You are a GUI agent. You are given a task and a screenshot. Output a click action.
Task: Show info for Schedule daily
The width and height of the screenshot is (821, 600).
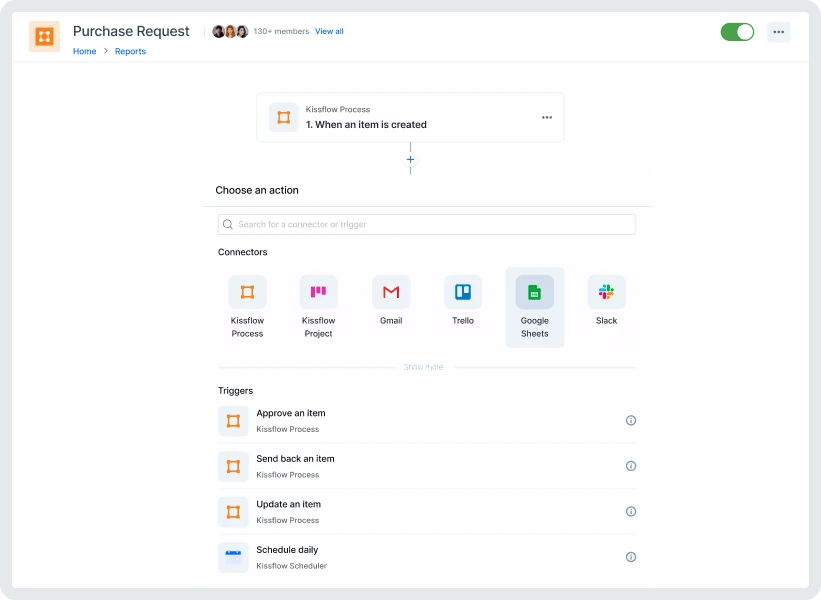pos(631,557)
